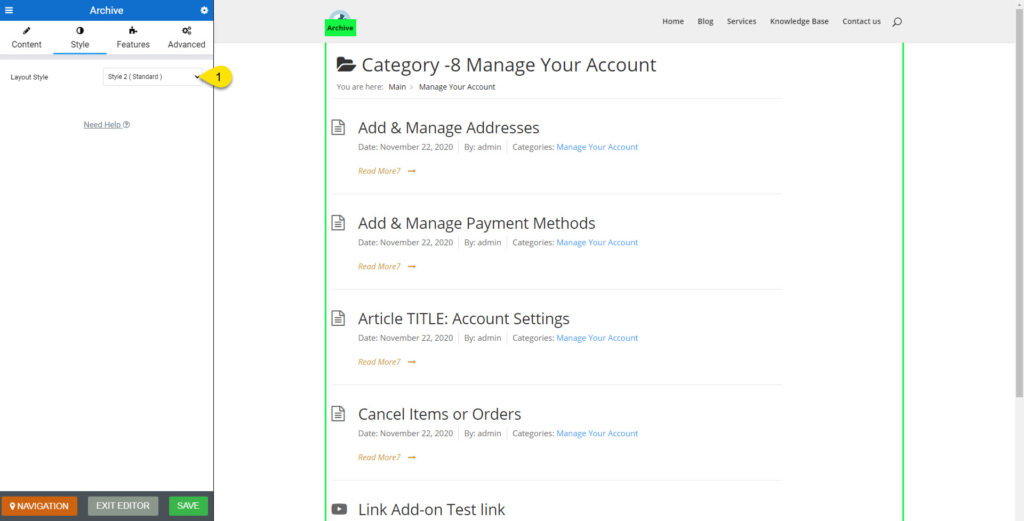Open the hamburger menu in Archive panel

[10, 10]
